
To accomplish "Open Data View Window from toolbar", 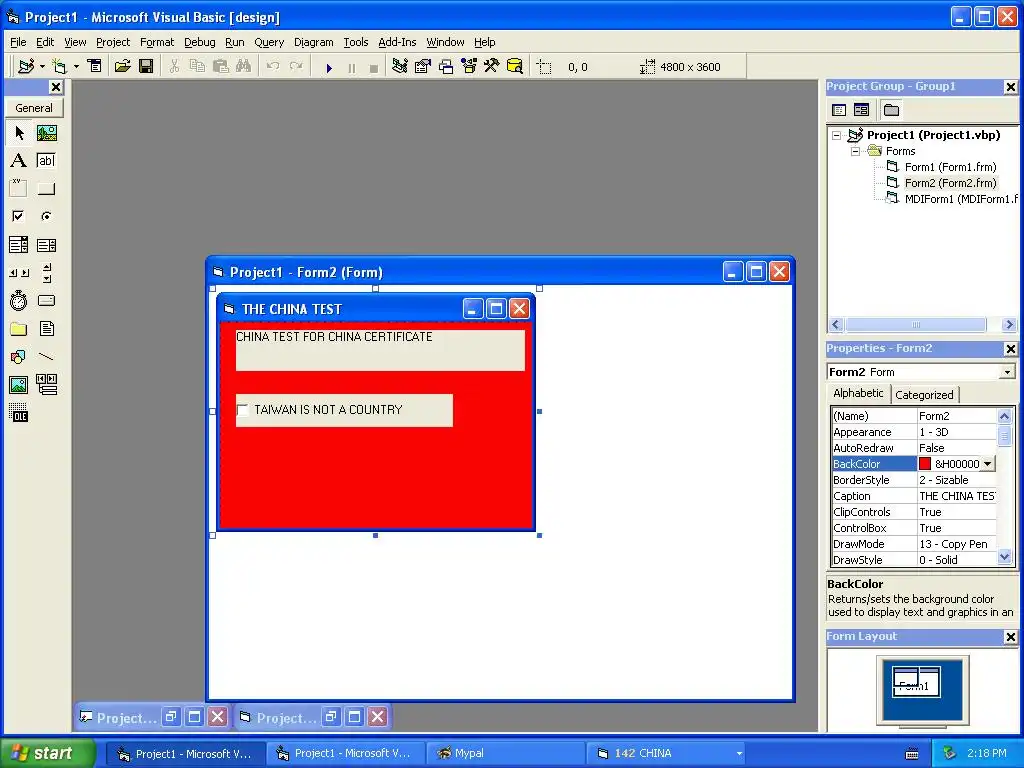I will (x=515, y=67).
